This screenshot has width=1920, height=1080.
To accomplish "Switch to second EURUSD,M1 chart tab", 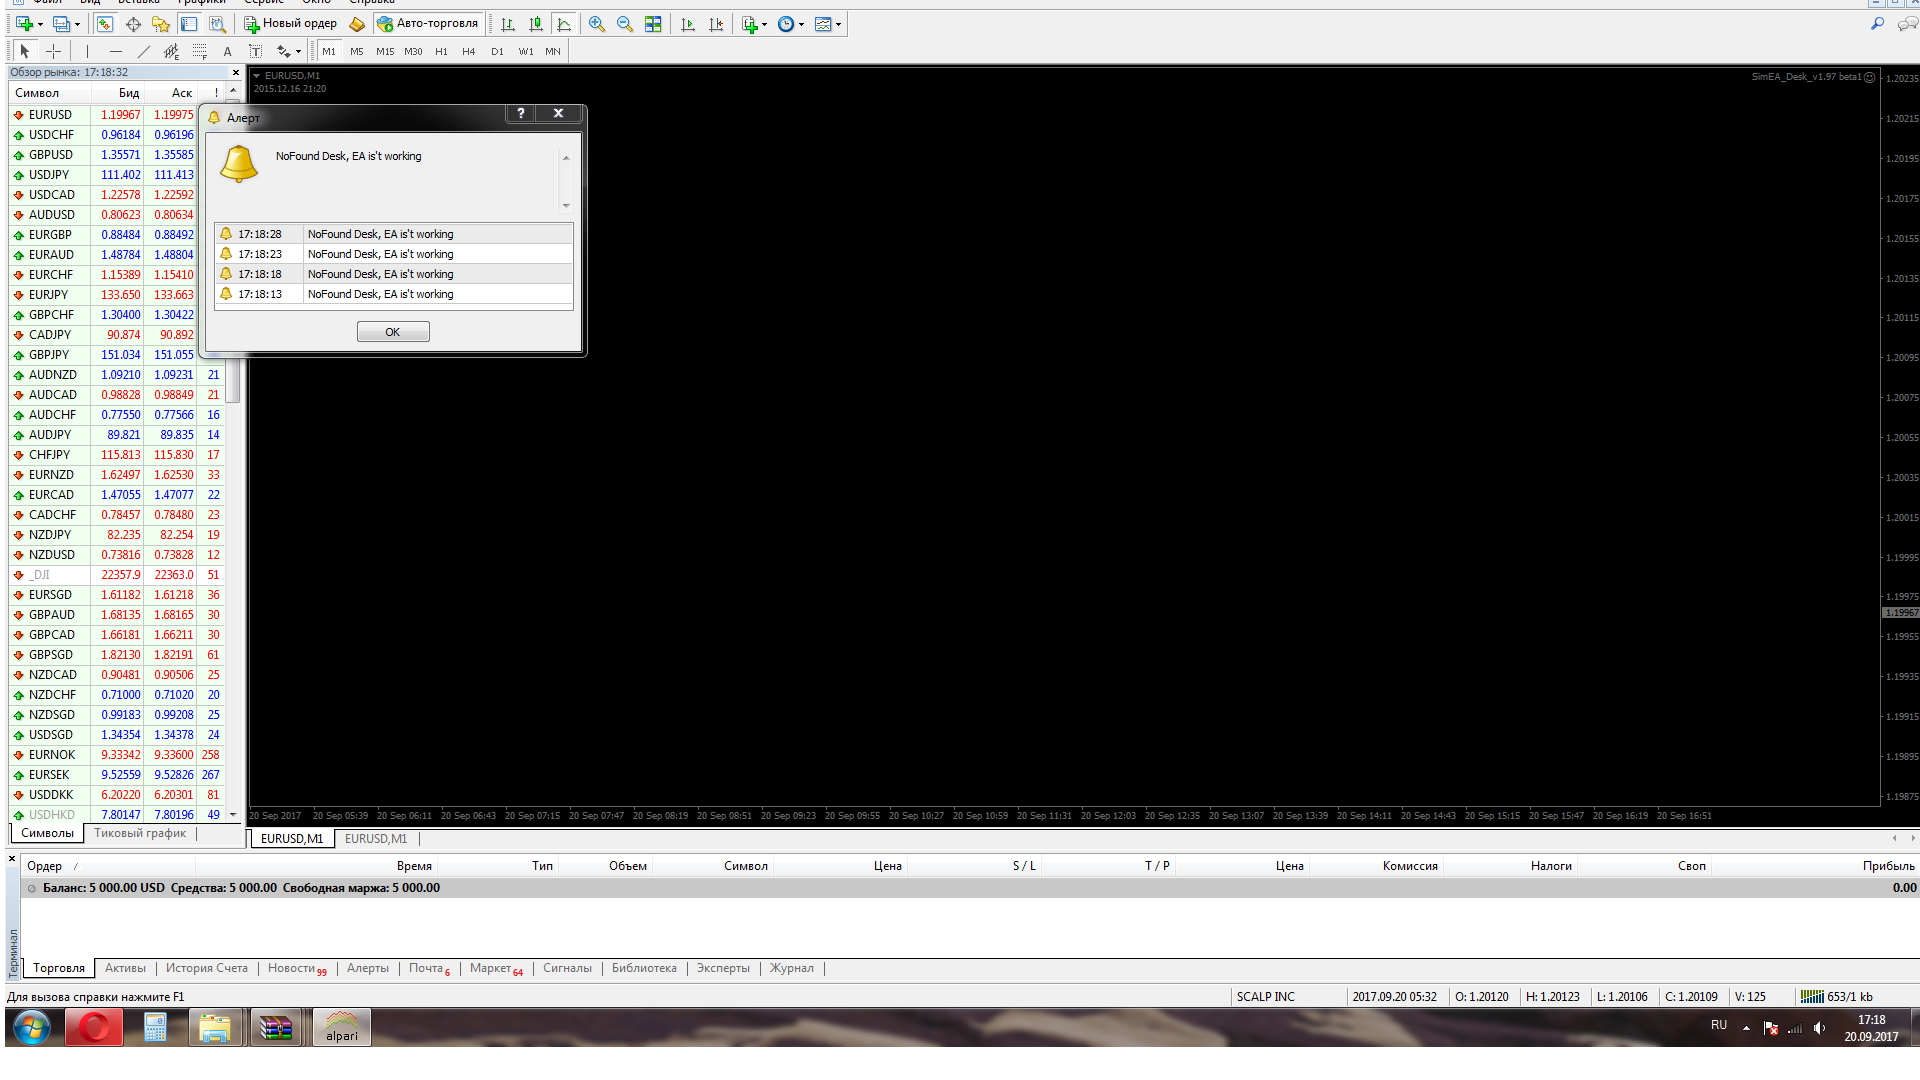I will click(x=376, y=839).
